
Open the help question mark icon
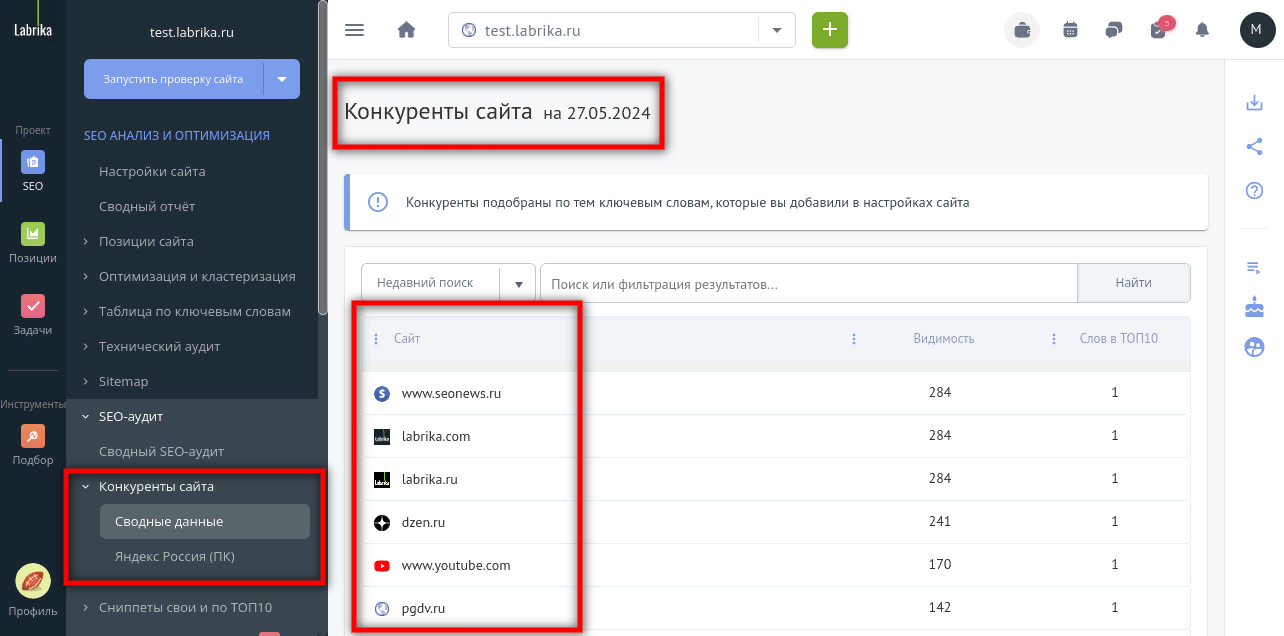[1254, 191]
